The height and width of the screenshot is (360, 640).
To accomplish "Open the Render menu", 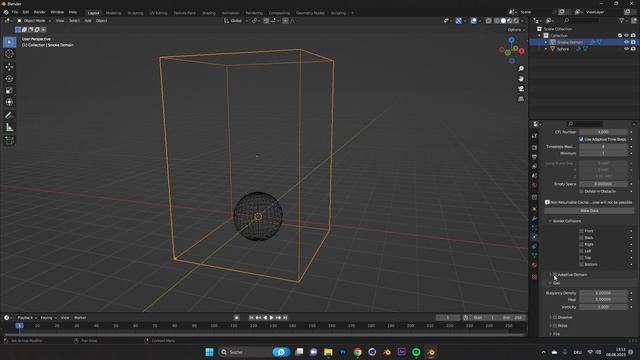I will (x=40, y=12).
